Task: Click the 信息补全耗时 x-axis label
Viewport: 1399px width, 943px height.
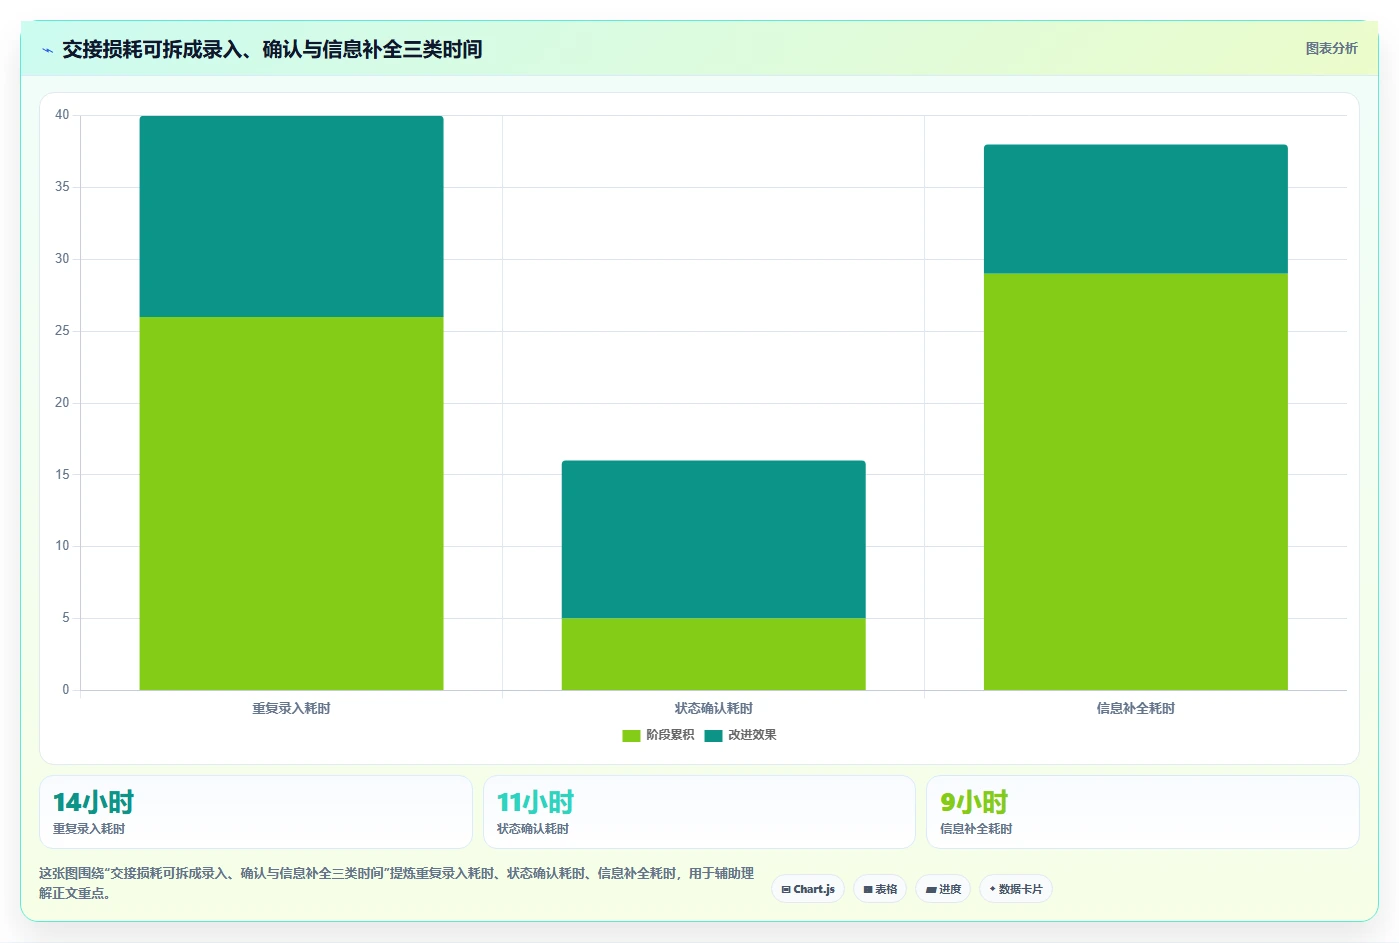Action: pos(1135,708)
